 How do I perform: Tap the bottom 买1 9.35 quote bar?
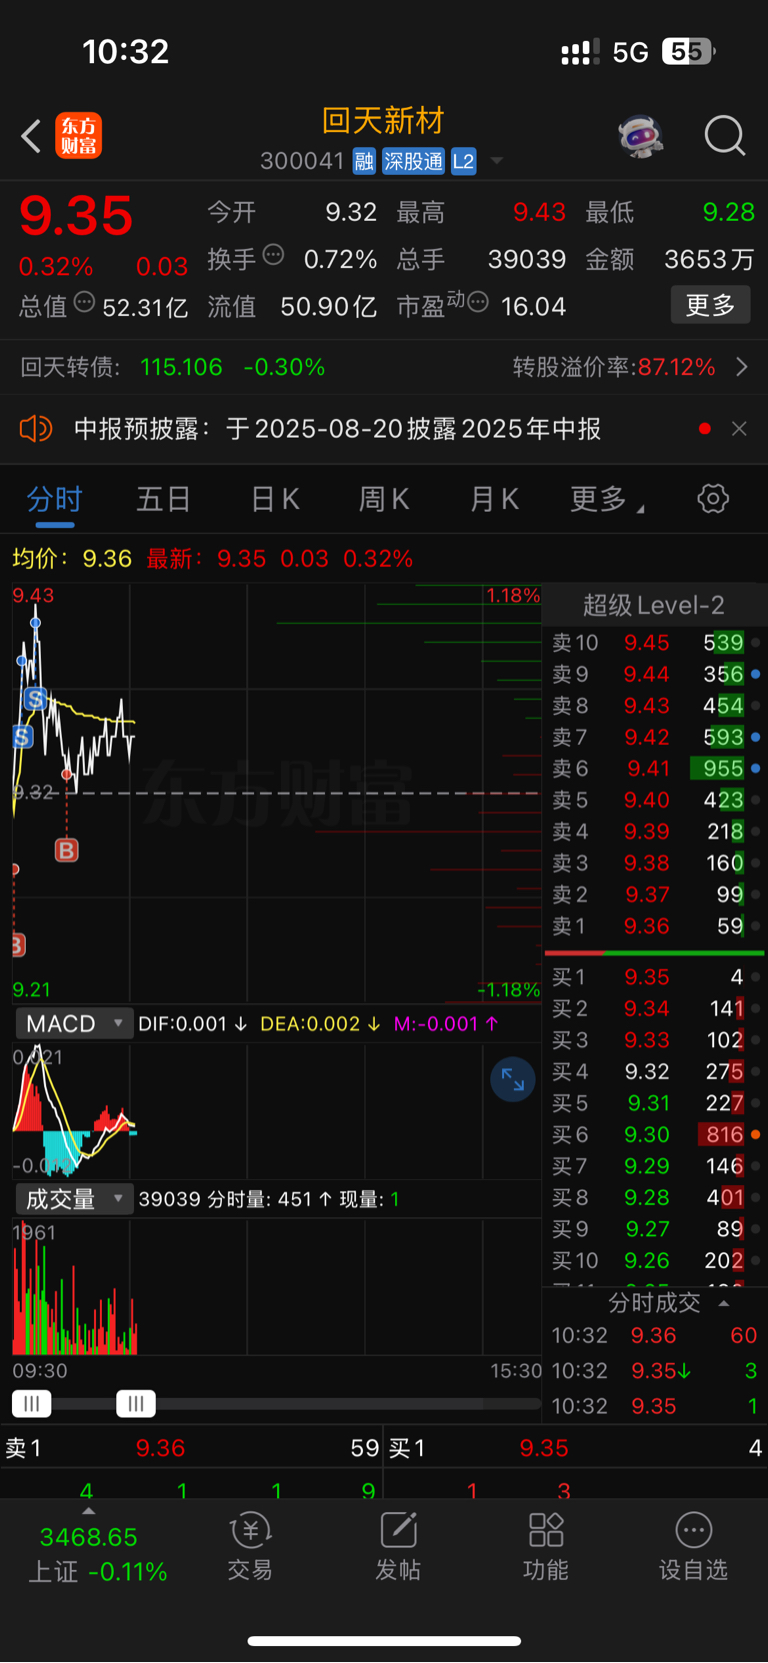pyautogui.click(x=576, y=1448)
